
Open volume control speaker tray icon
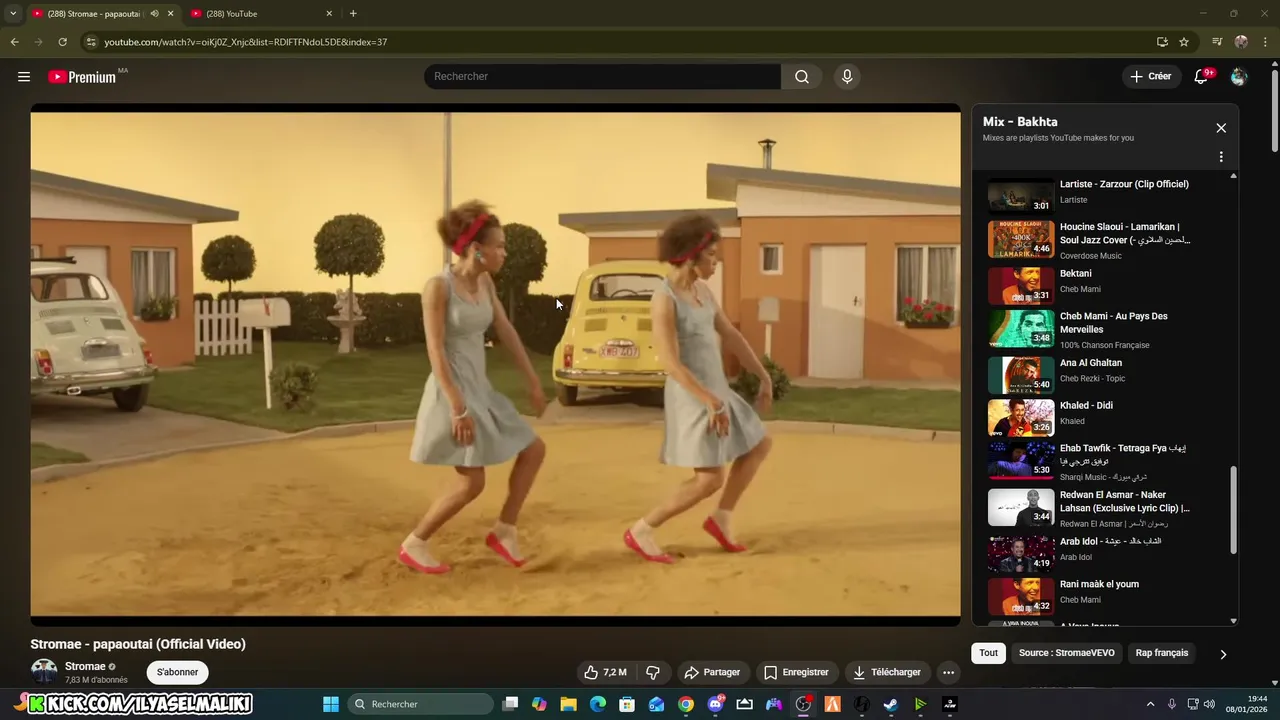pyautogui.click(x=1210, y=704)
